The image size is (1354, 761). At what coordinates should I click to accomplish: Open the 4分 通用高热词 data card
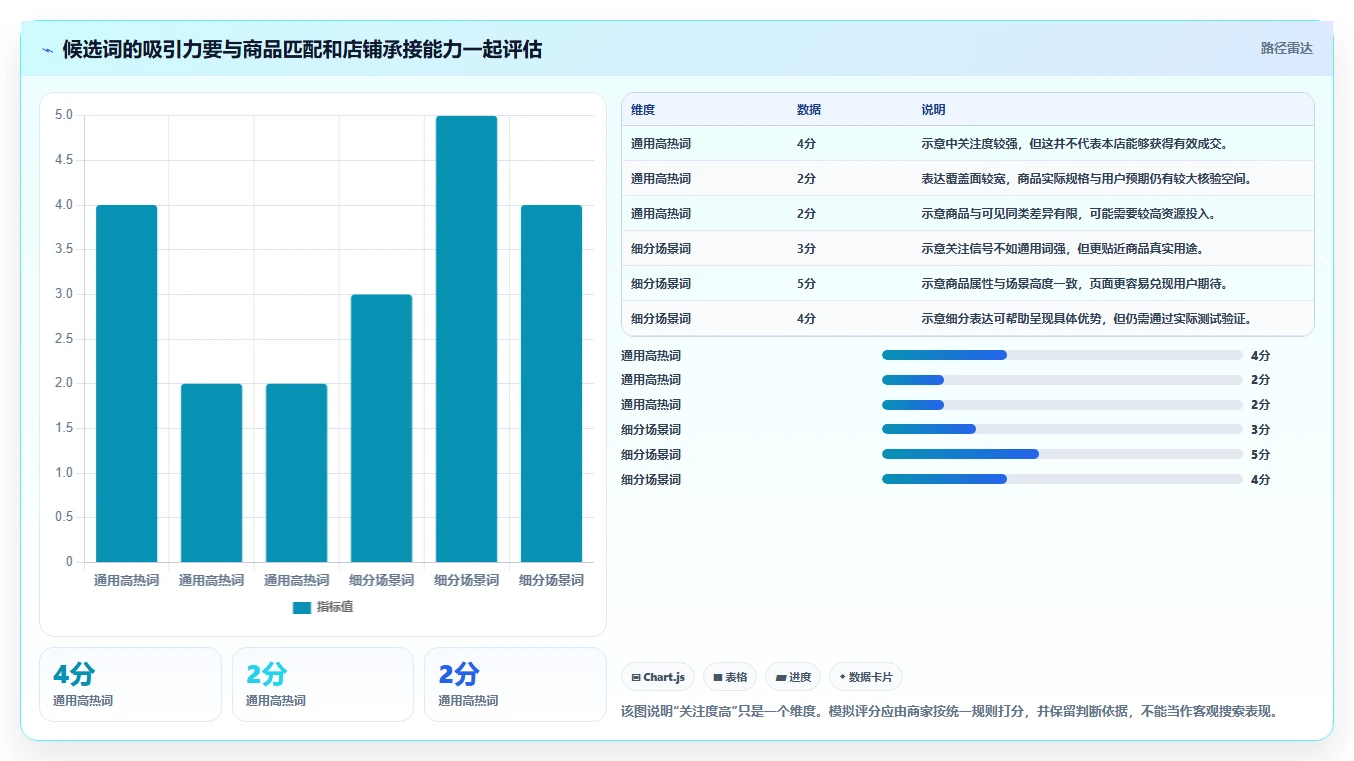(x=130, y=684)
